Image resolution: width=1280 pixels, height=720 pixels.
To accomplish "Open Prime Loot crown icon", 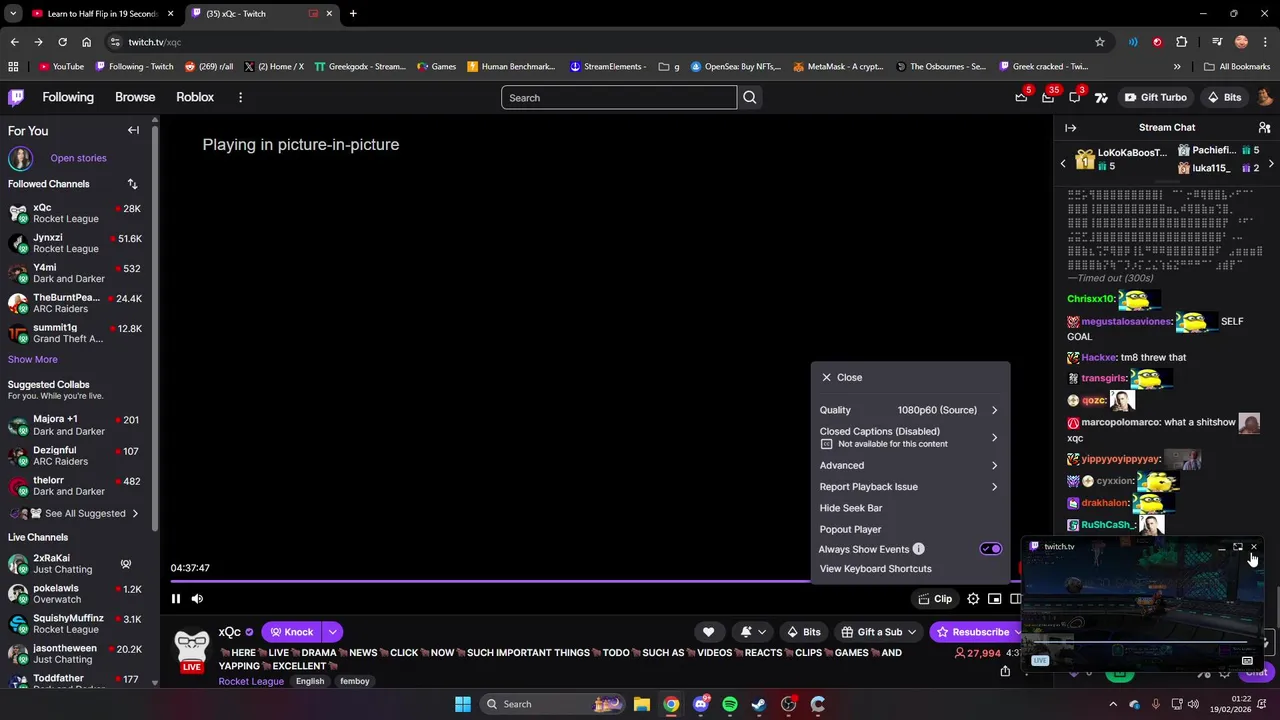I will [1021, 97].
